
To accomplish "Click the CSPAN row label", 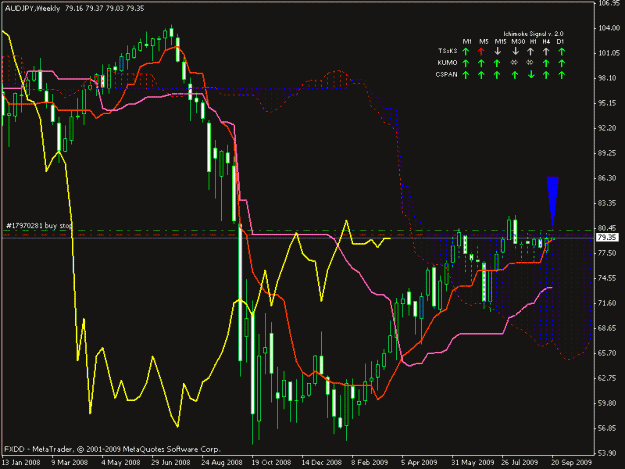I will coord(446,74).
